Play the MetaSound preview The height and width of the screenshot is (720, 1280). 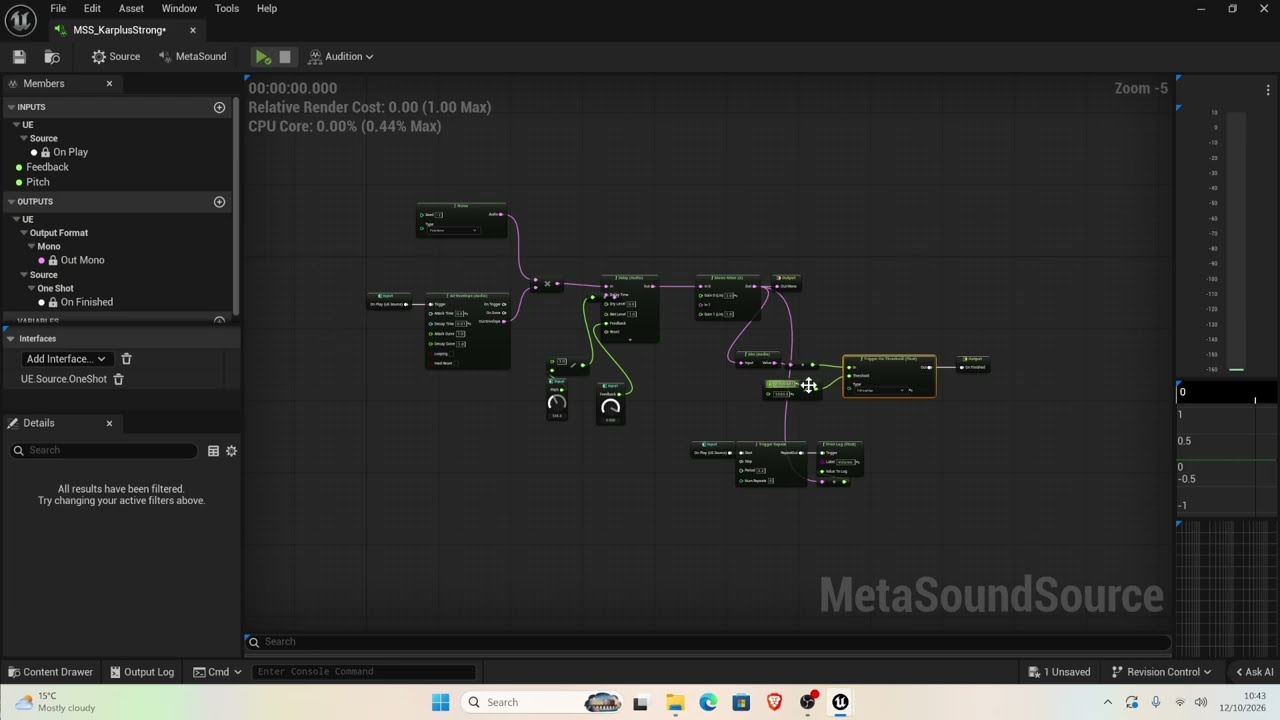tap(262, 57)
